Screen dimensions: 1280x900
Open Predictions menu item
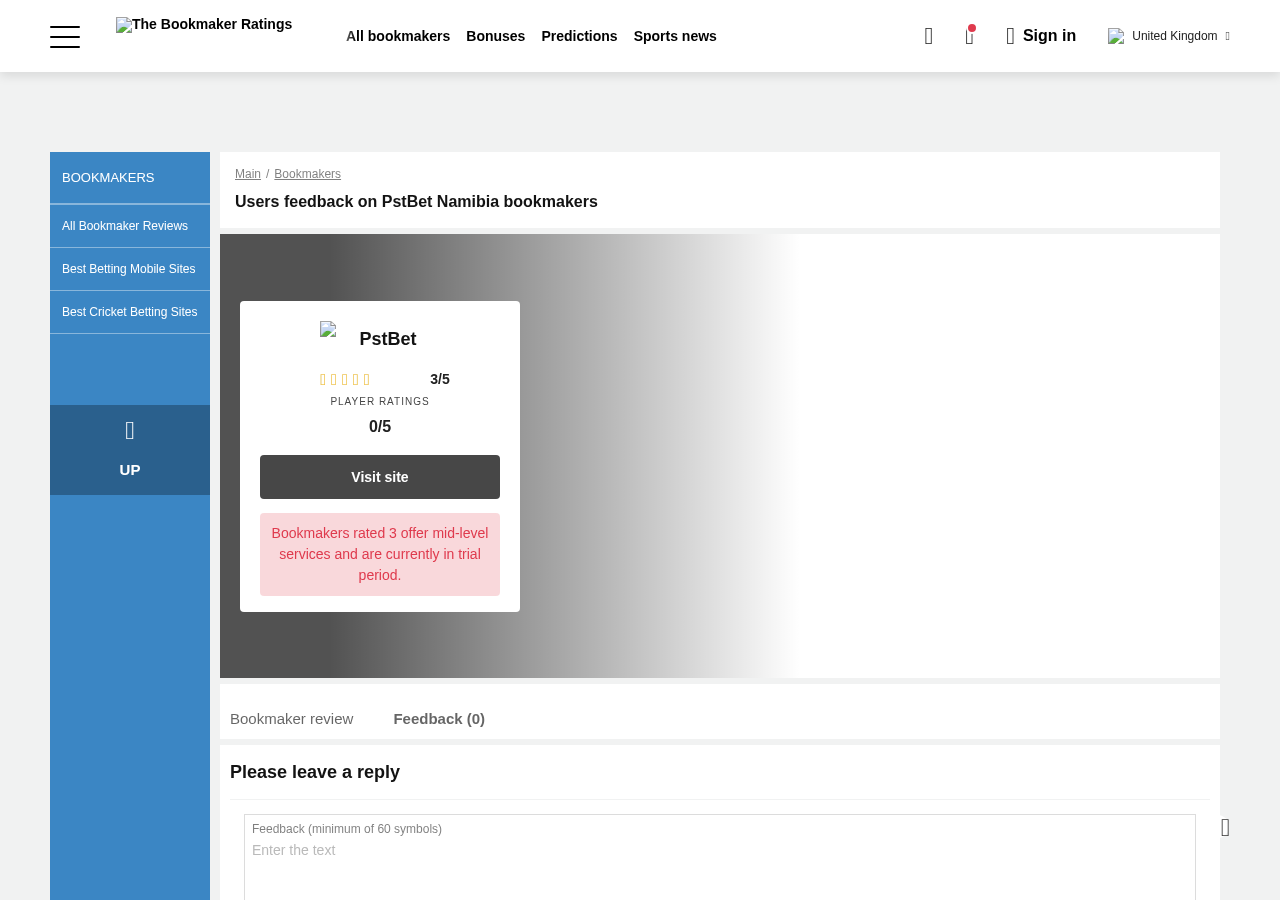[579, 36]
